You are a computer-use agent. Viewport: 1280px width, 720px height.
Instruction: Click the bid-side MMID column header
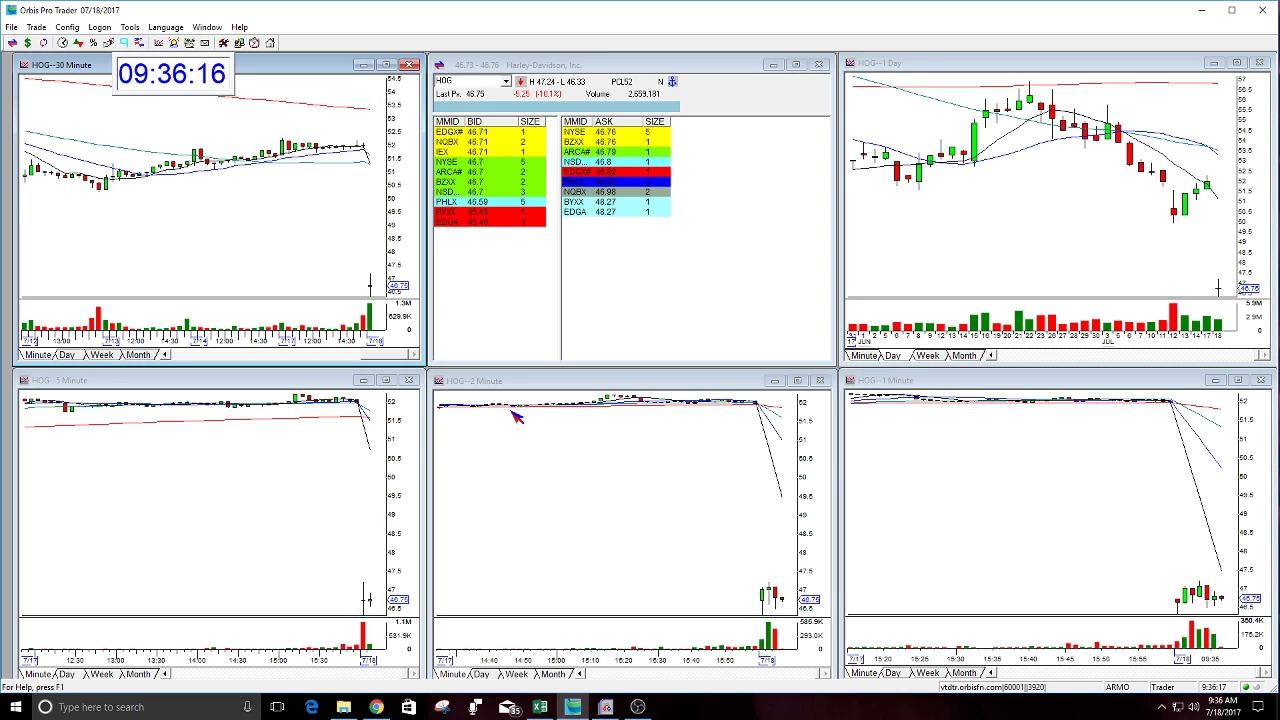point(447,122)
